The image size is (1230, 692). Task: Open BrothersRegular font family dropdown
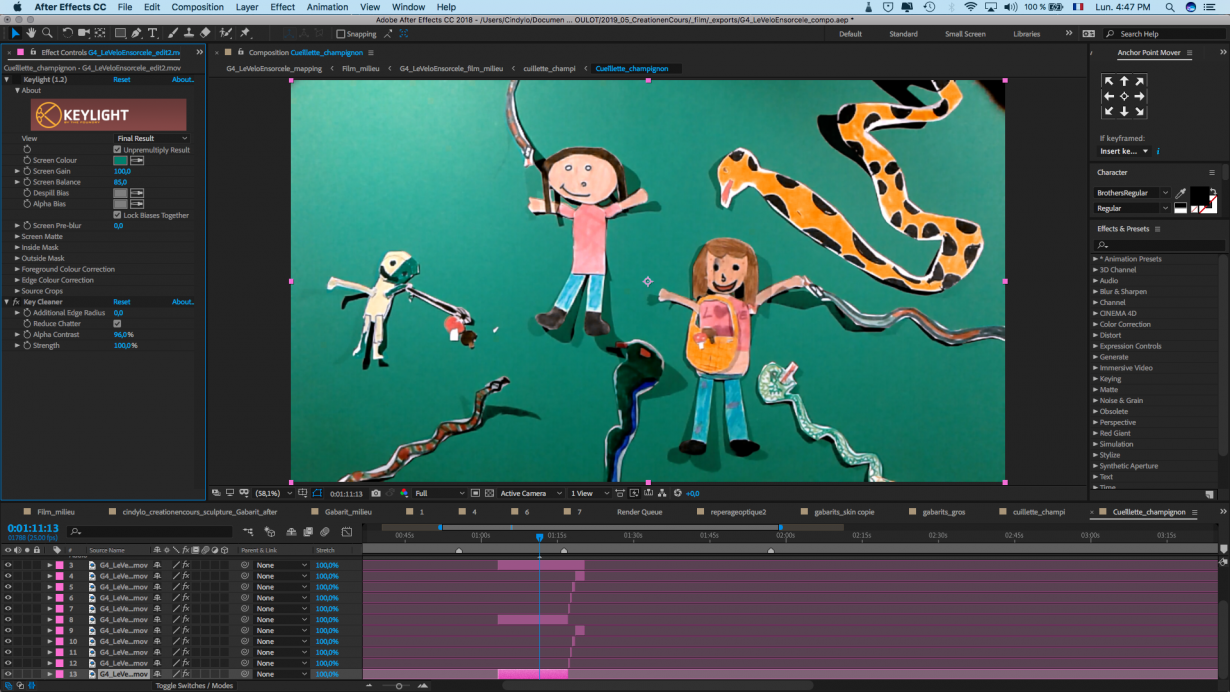tap(1132, 193)
